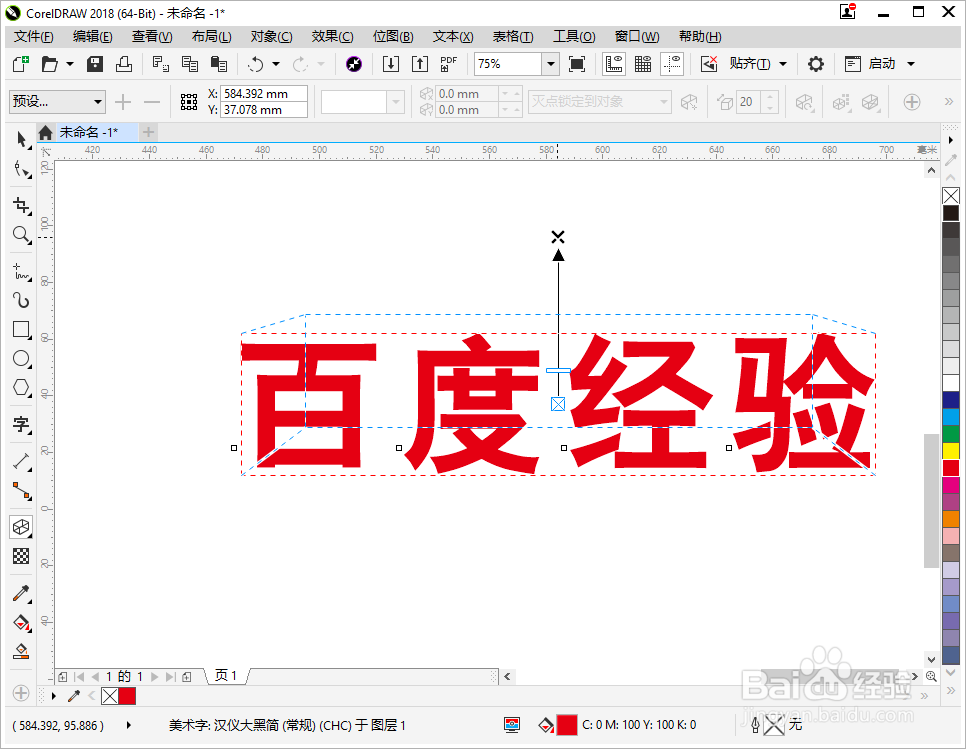Screen dimensions: 966x749
Task: Pick the black swatch in palette
Action: [x=951, y=213]
